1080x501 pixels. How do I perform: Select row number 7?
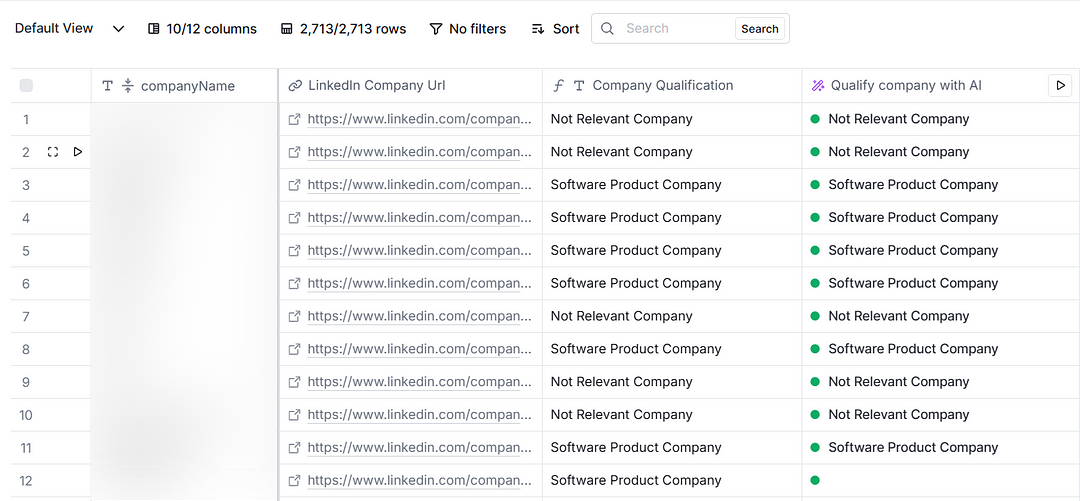(x=26, y=316)
